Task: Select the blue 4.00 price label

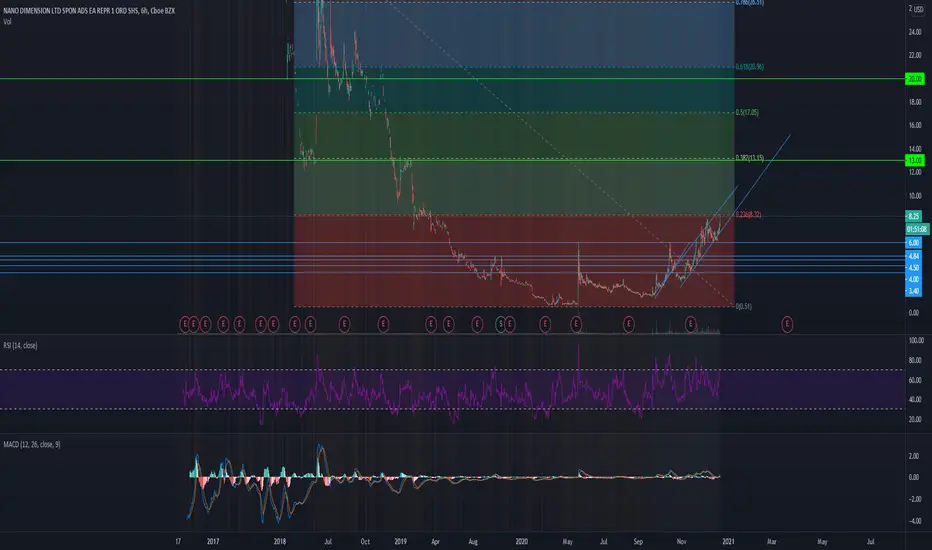Action: [914, 279]
